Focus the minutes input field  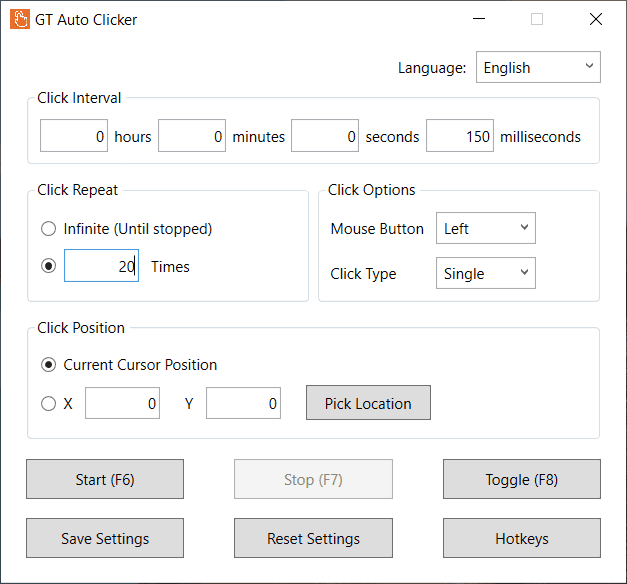pyautogui.click(x=192, y=136)
